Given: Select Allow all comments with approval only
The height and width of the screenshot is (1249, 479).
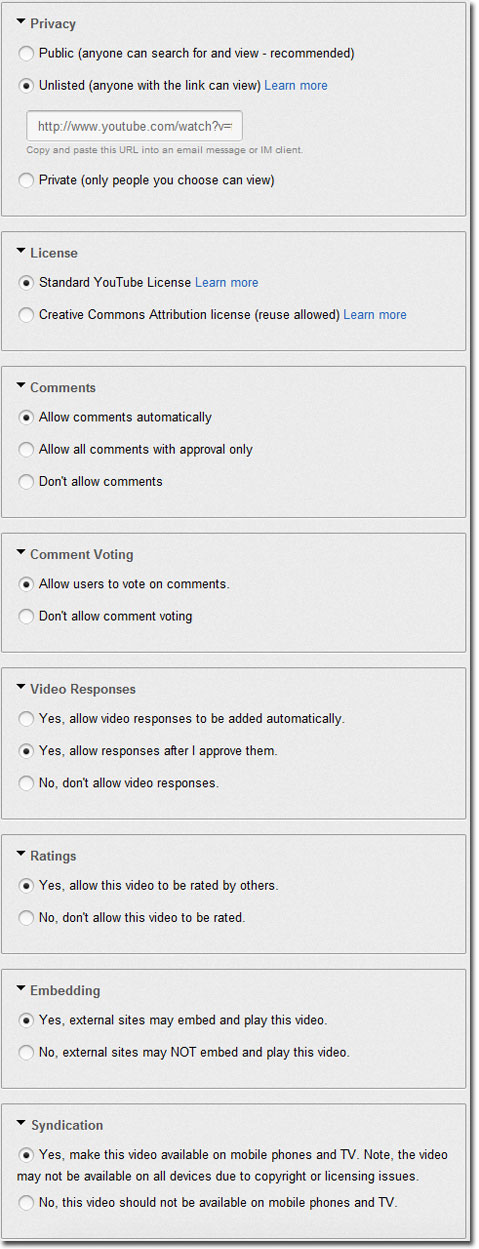Looking at the screenshot, I should (x=27, y=450).
